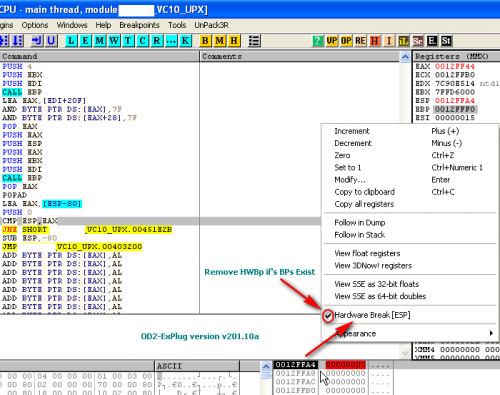Open Executable modules with E icon
500x395 pixels.
[85, 41]
